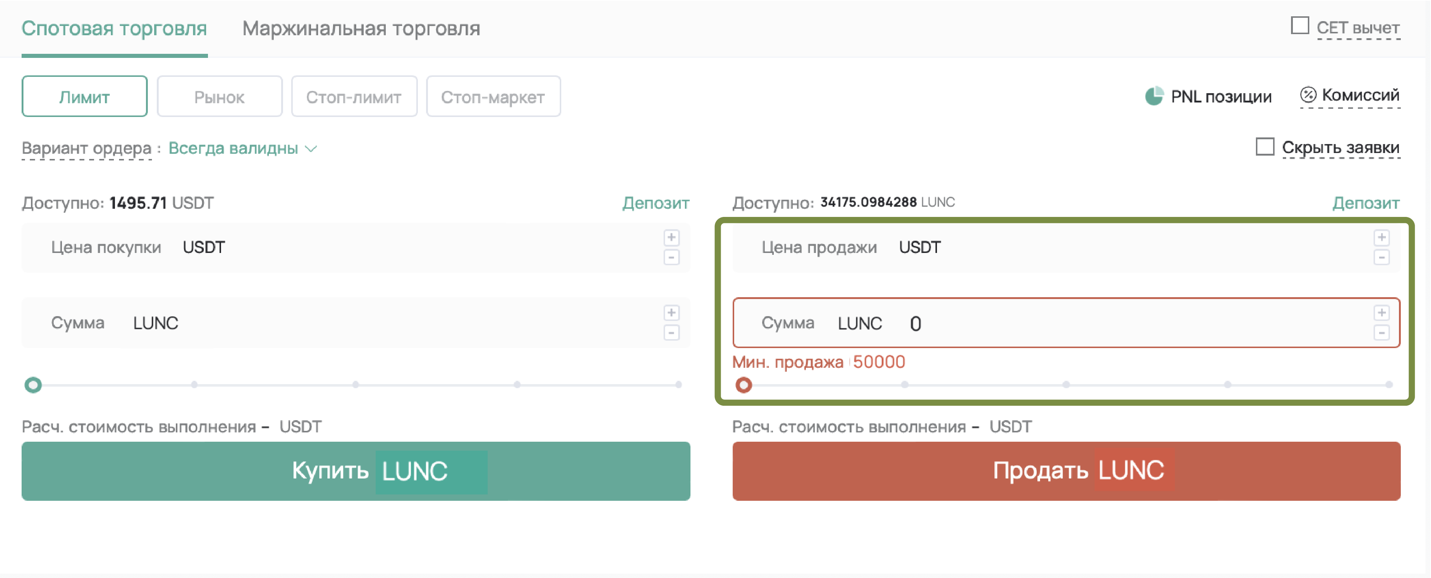Click the PNL позиции pie icon

point(1154,96)
